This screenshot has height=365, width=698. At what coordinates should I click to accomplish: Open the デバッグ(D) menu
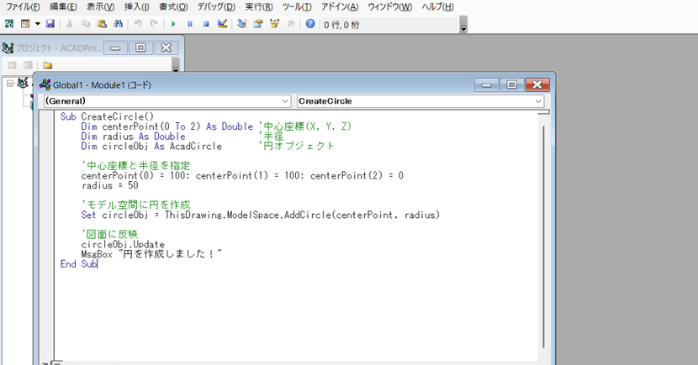216,7
